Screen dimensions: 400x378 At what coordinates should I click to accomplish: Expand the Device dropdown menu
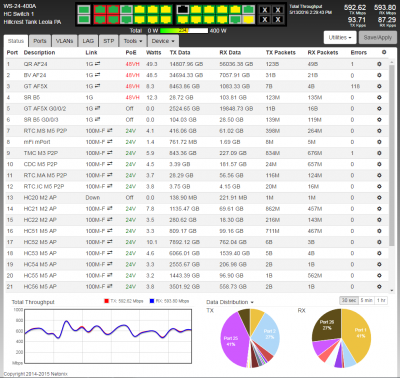pyautogui.click(x=163, y=41)
